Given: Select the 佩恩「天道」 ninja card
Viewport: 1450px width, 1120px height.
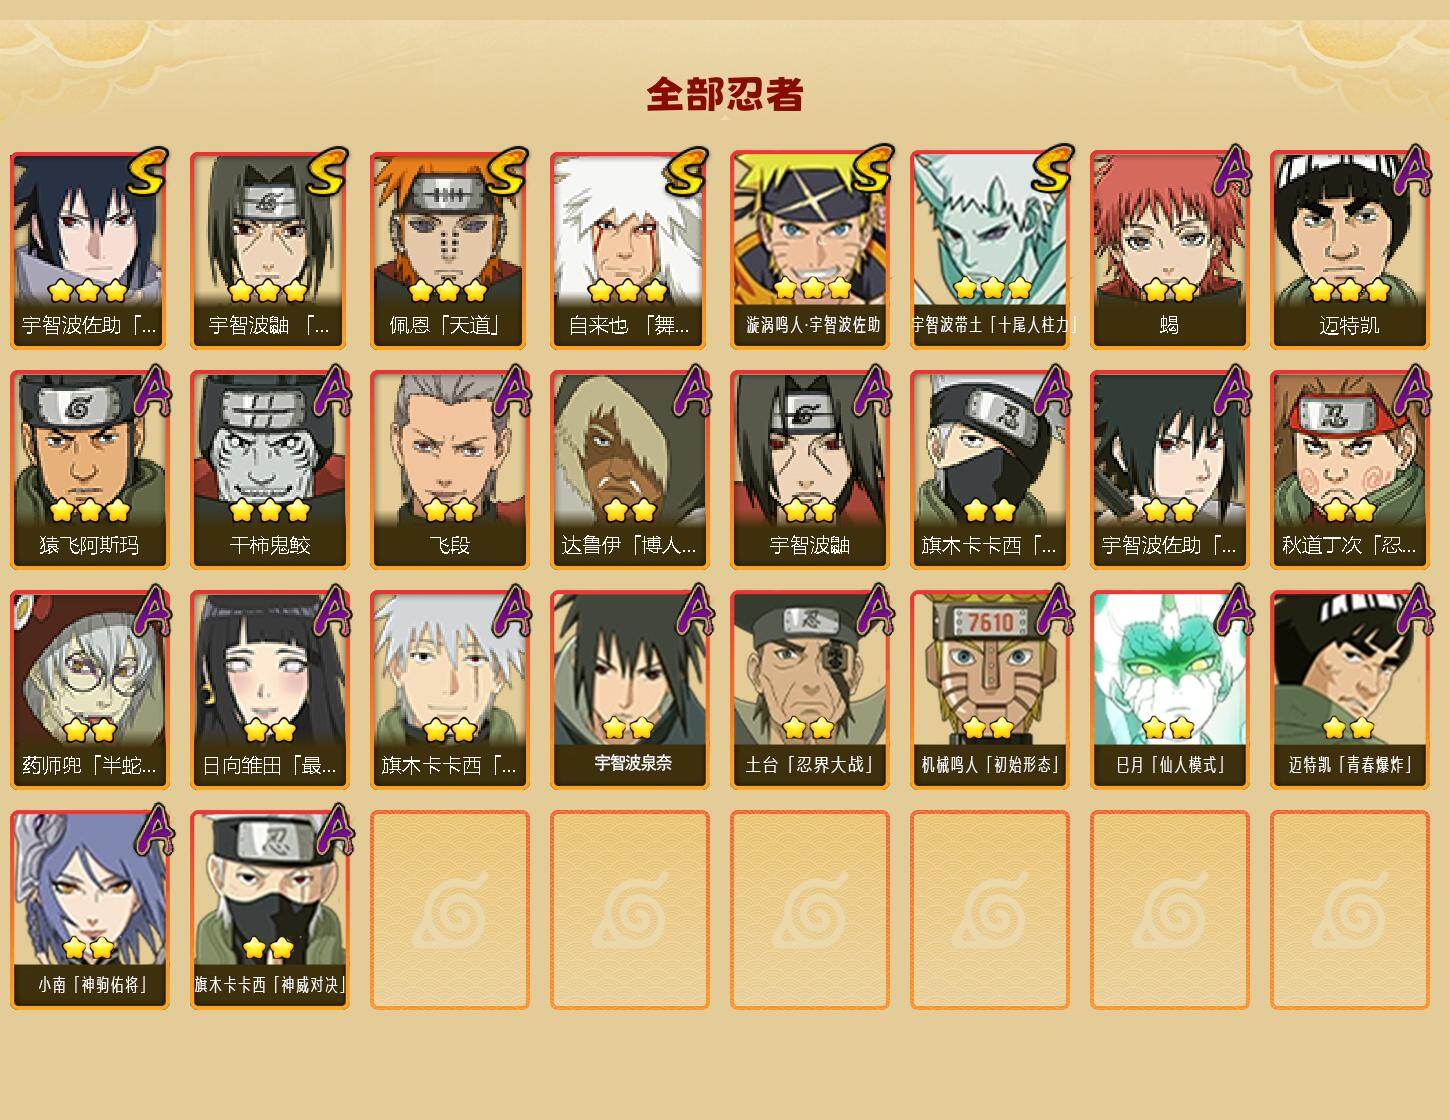Looking at the screenshot, I should click(449, 250).
